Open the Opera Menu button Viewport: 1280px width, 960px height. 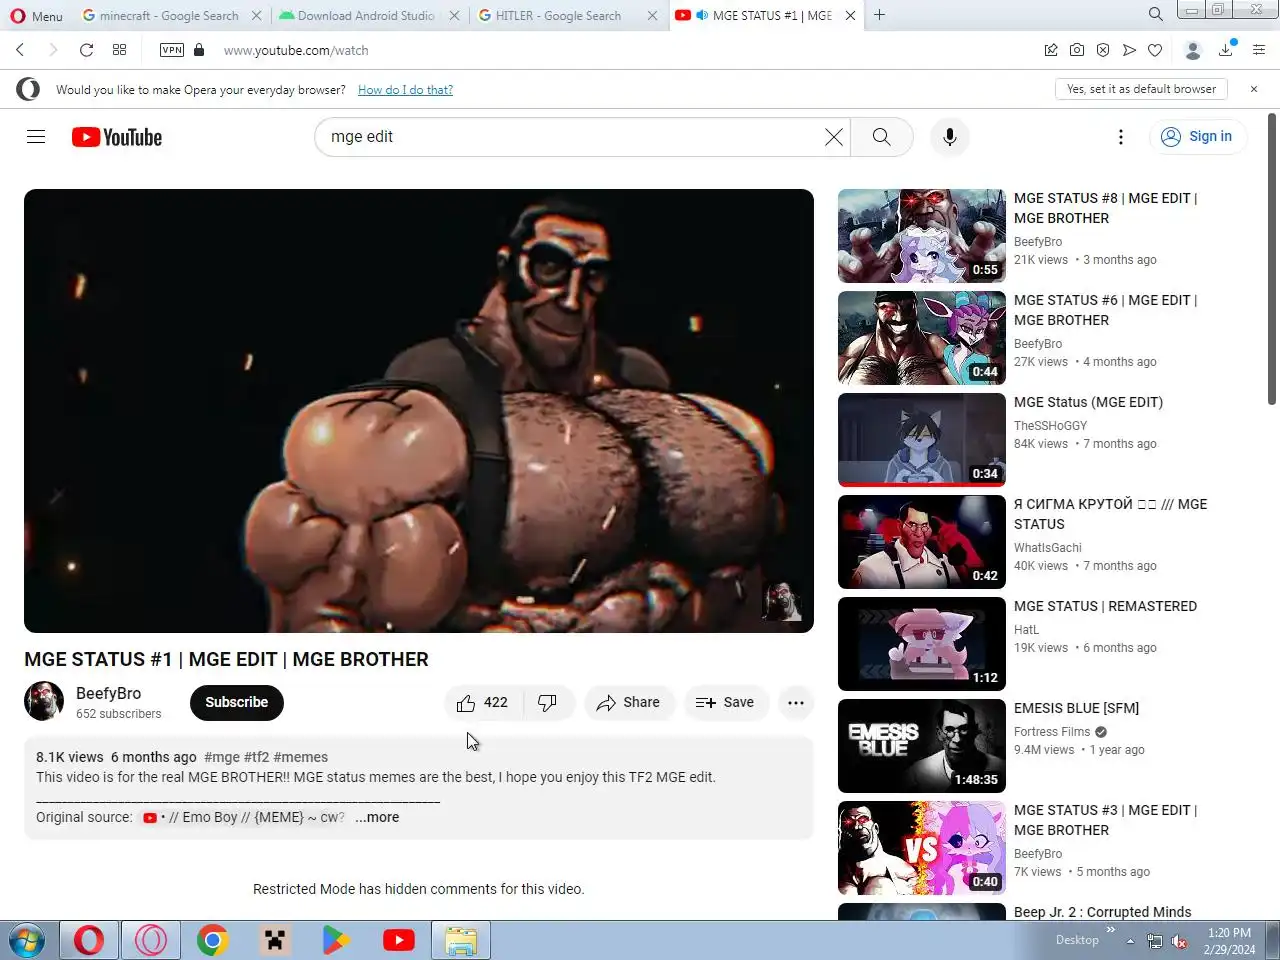(x=36, y=15)
